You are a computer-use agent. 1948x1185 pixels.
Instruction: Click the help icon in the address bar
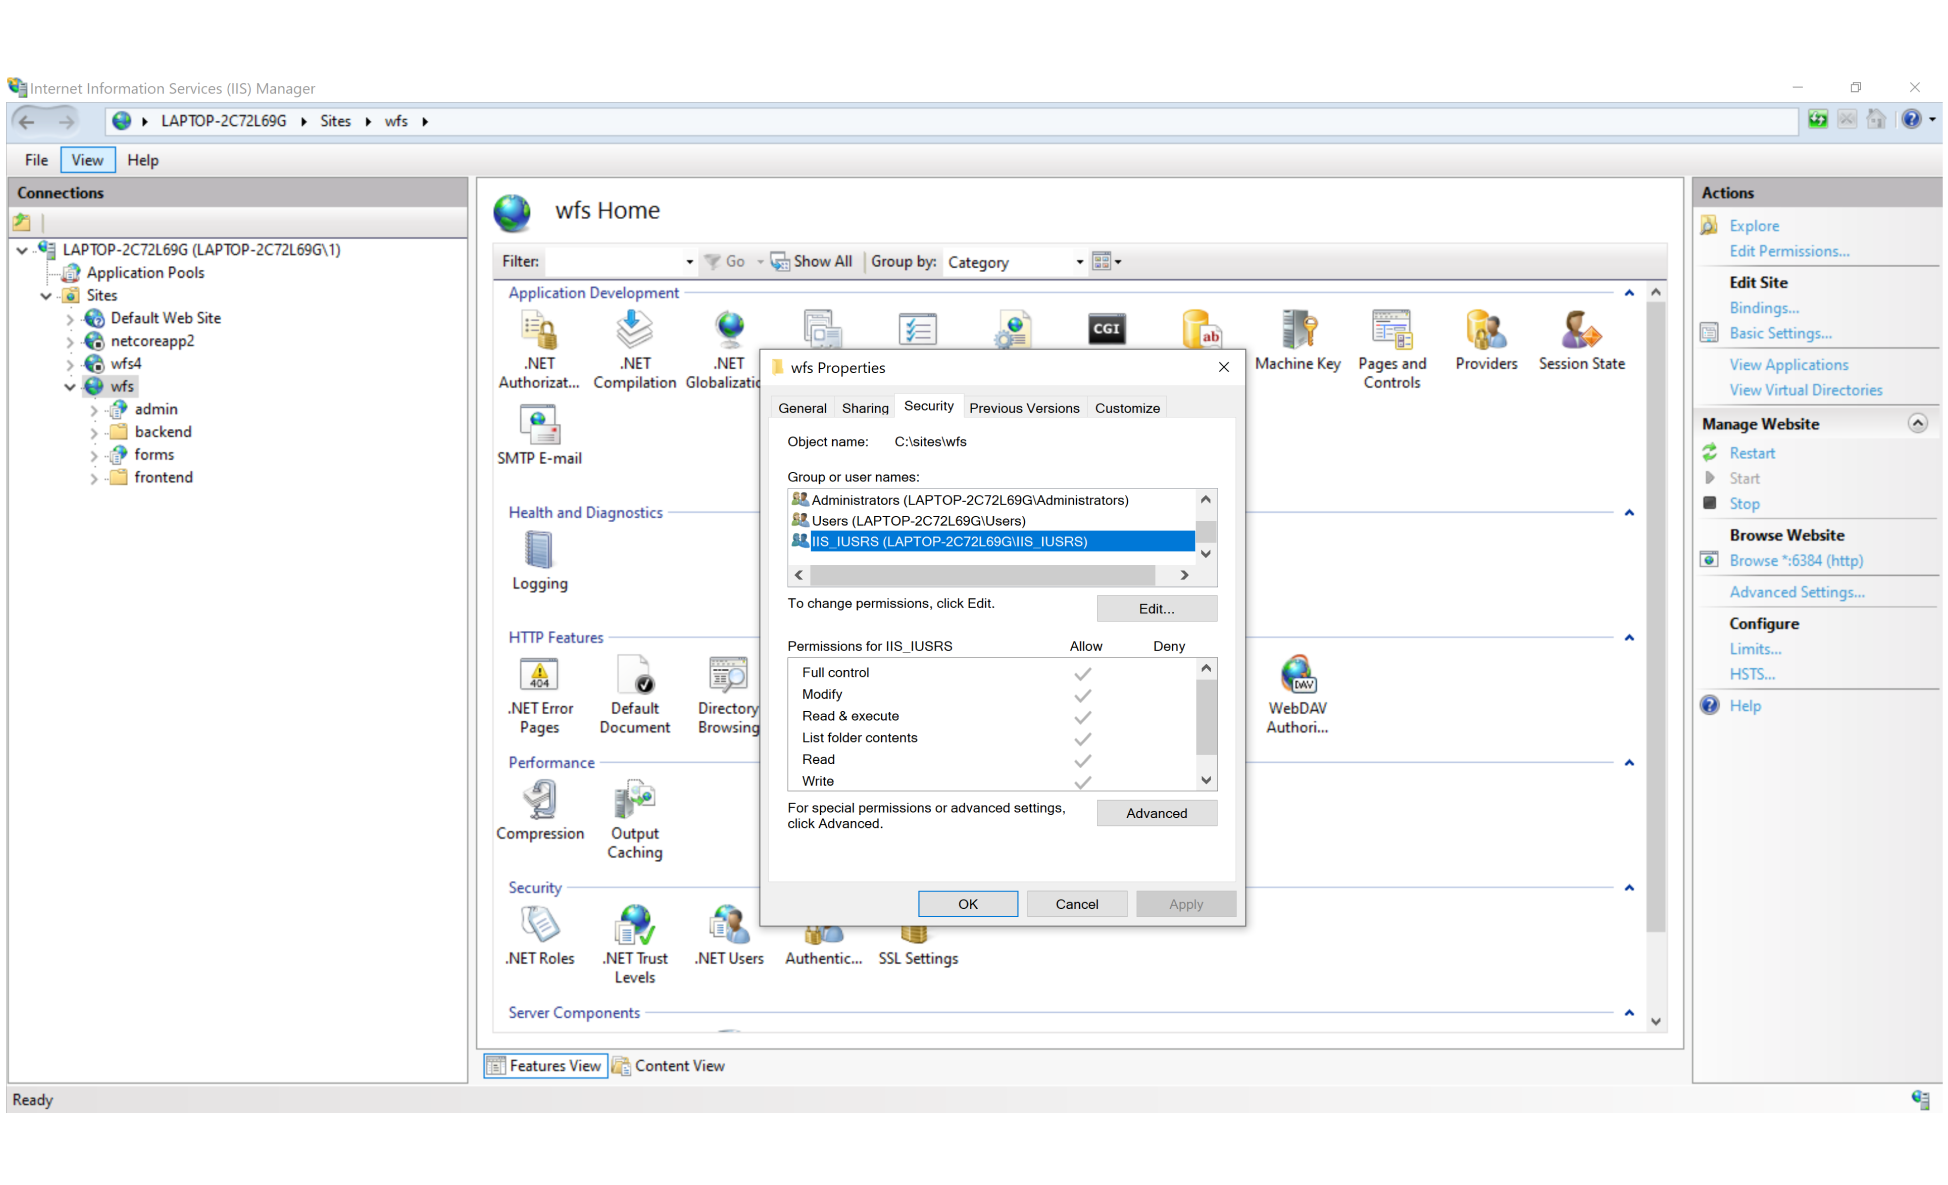1910,120
